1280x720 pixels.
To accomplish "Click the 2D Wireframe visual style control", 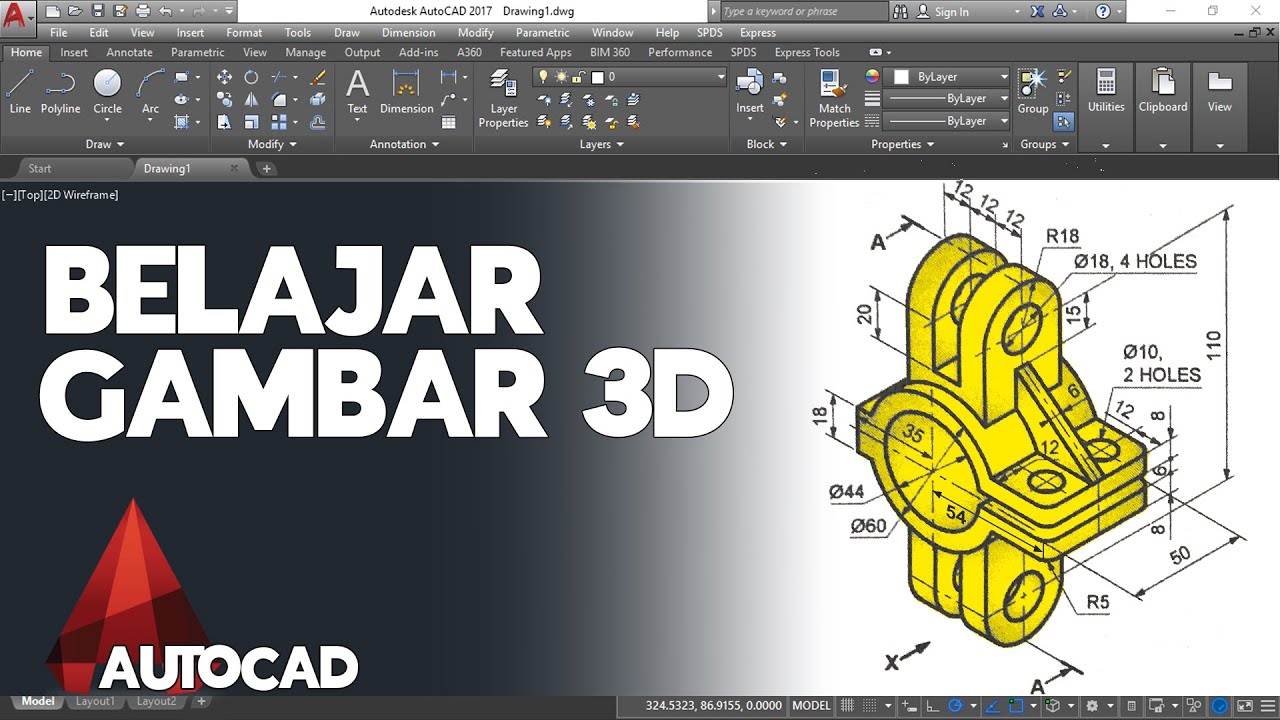I will click(x=83, y=195).
